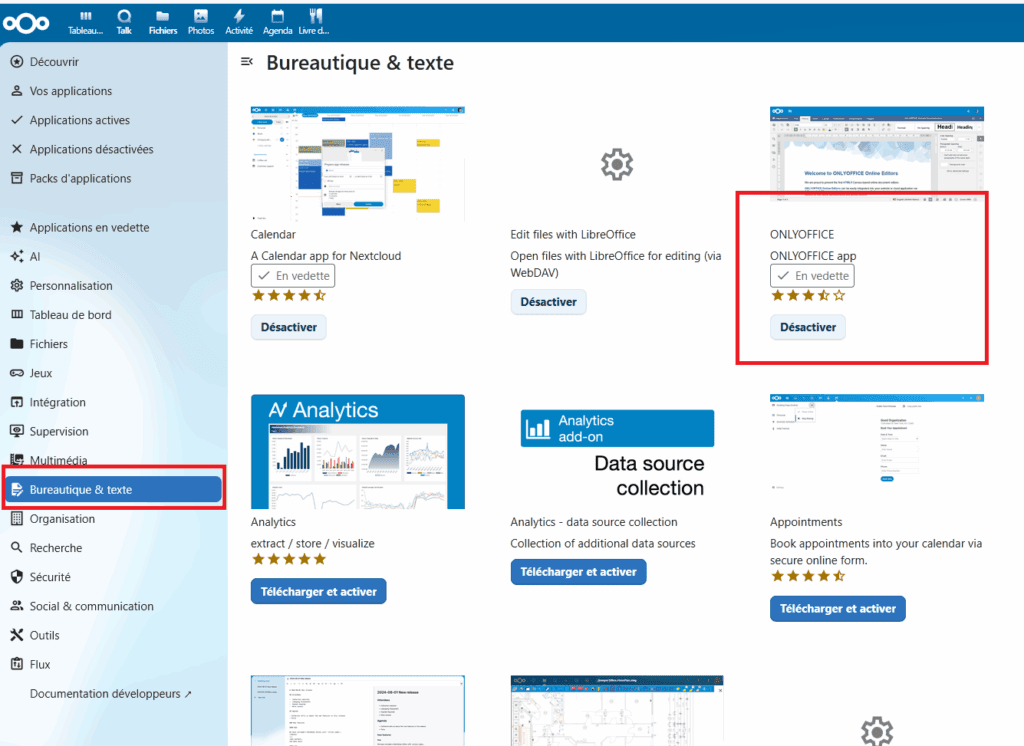Open the Sécurité category

pos(50,577)
